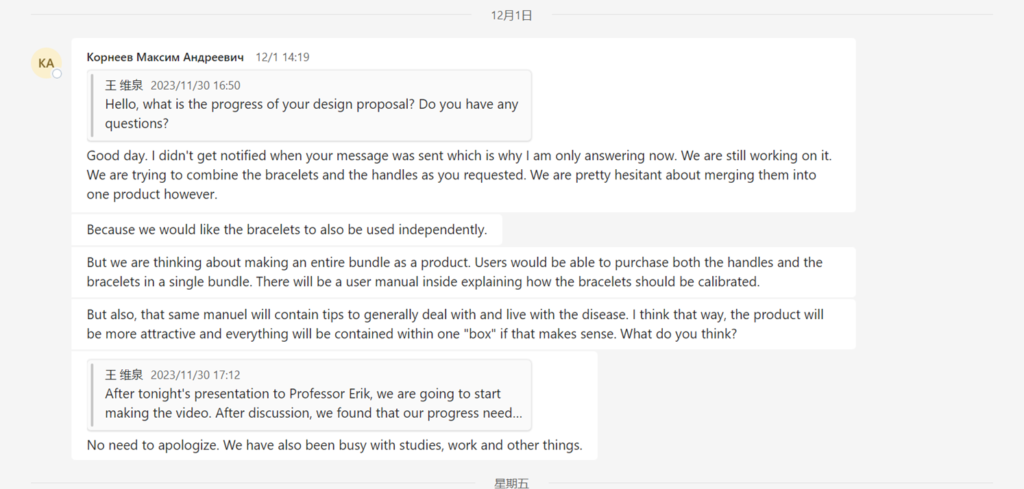Click the message about making an entire bundle
Image resolution: width=1024 pixels, height=489 pixels.
(x=454, y=272)
